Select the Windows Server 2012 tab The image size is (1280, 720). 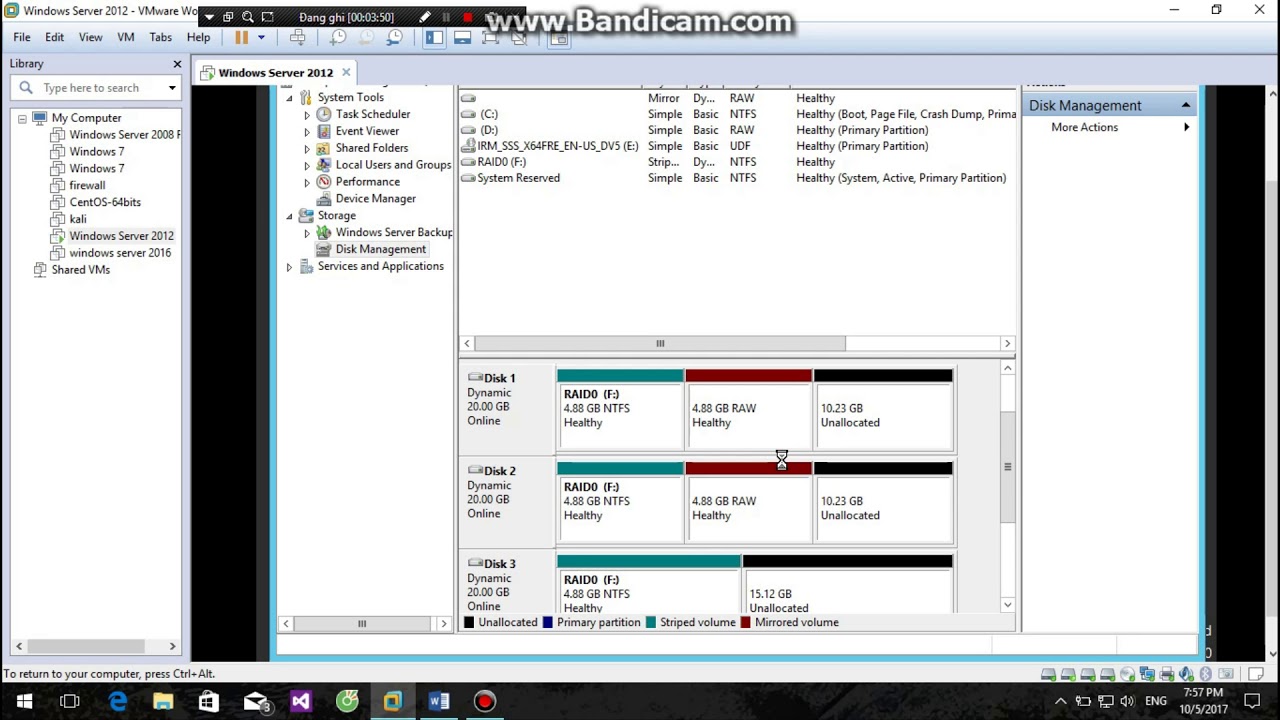[275, 72]
